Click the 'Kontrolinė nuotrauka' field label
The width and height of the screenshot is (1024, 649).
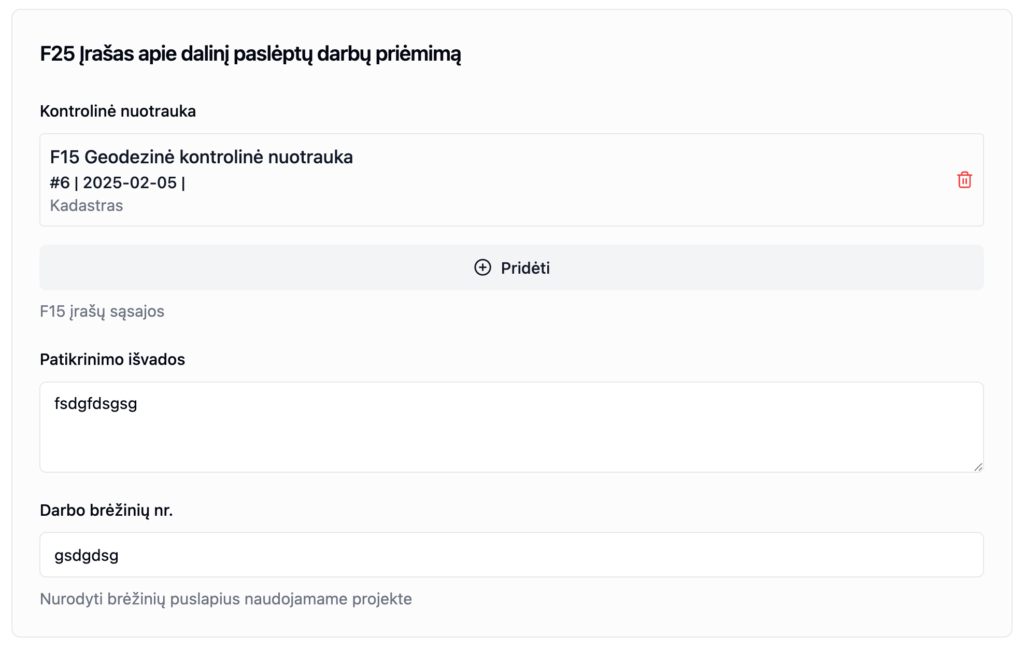coord(118,111)
